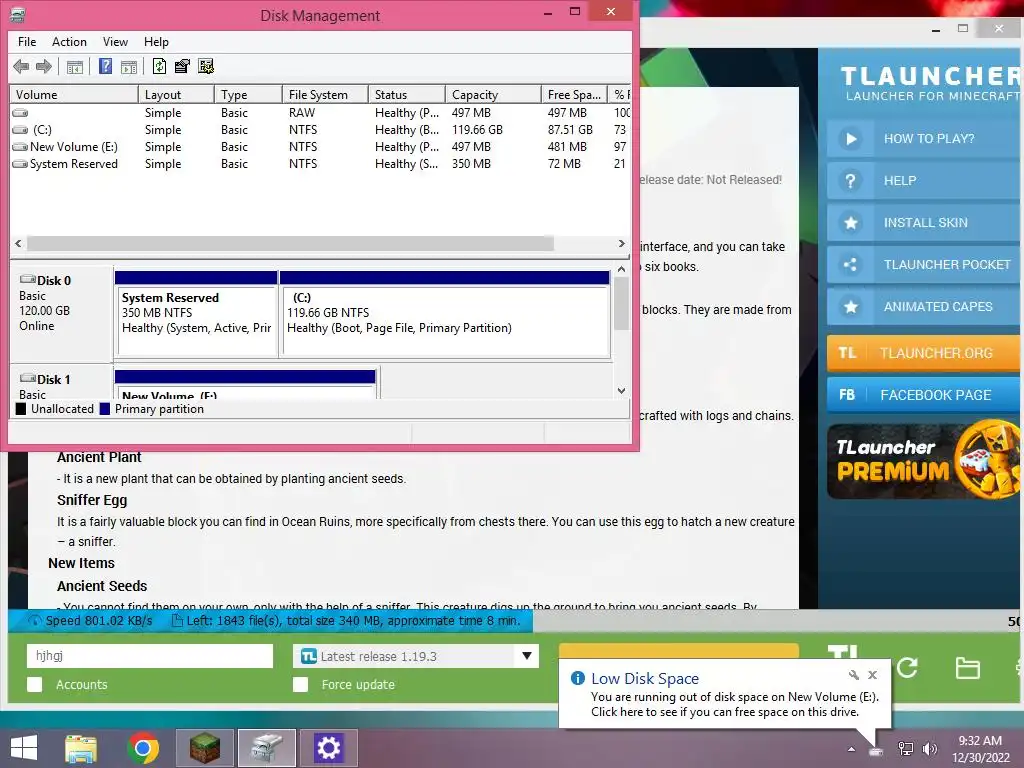Enable the Force update checkbox
The image size is (1024, 768).
point(300,684)
